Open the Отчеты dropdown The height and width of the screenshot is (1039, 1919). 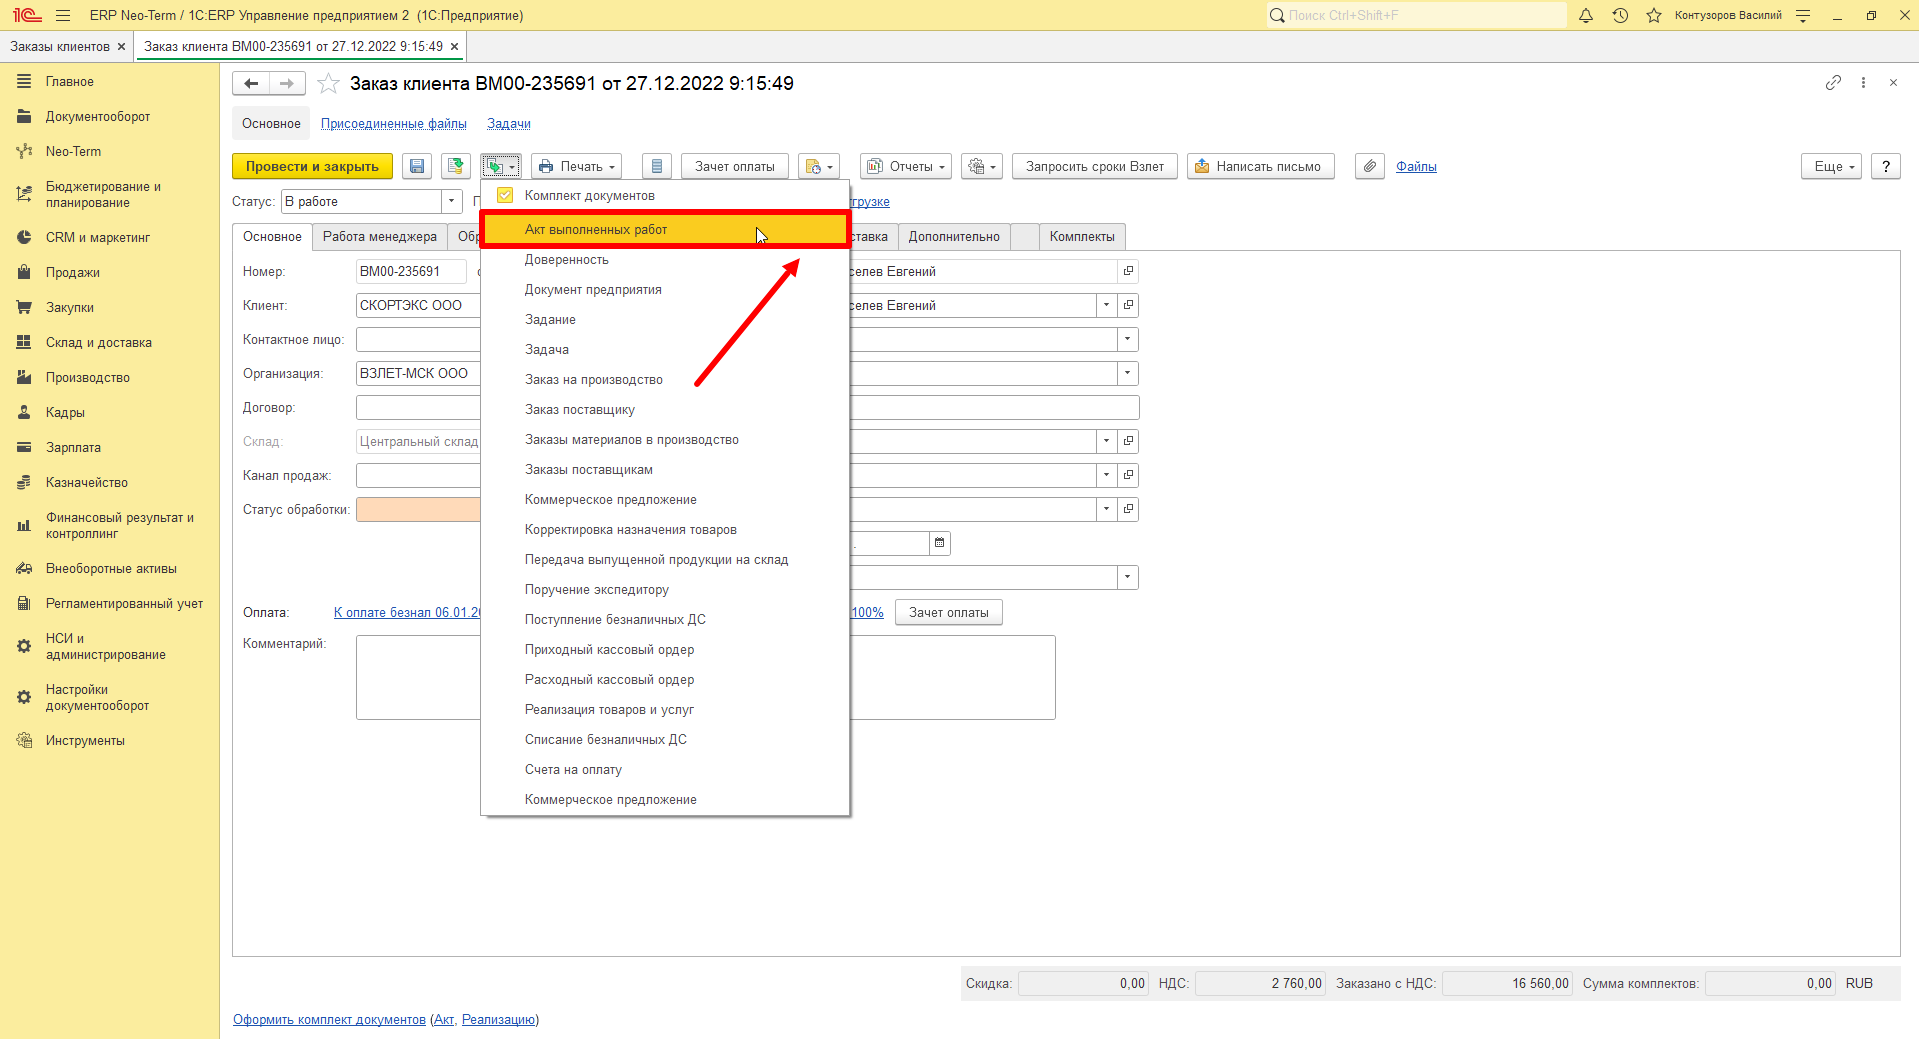coord(905,167)
